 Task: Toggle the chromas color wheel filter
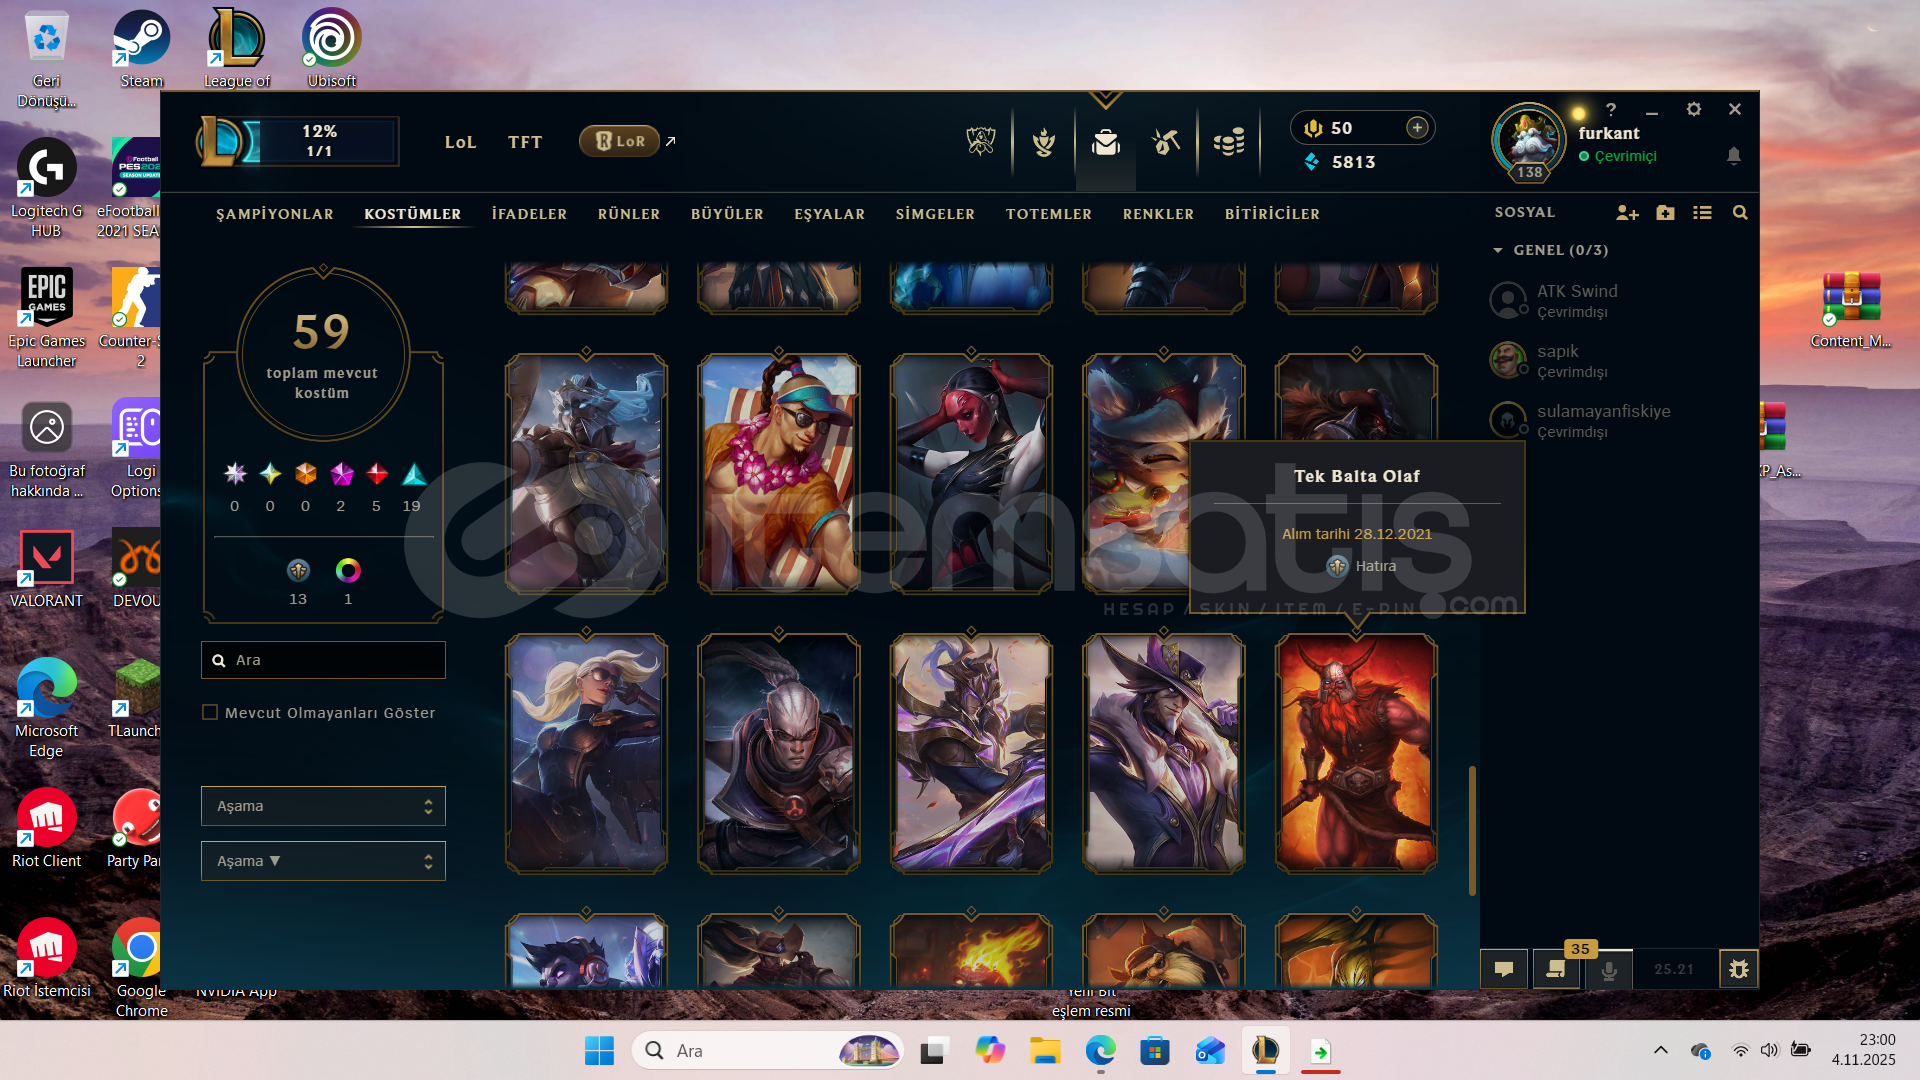[x=348, y=571]
